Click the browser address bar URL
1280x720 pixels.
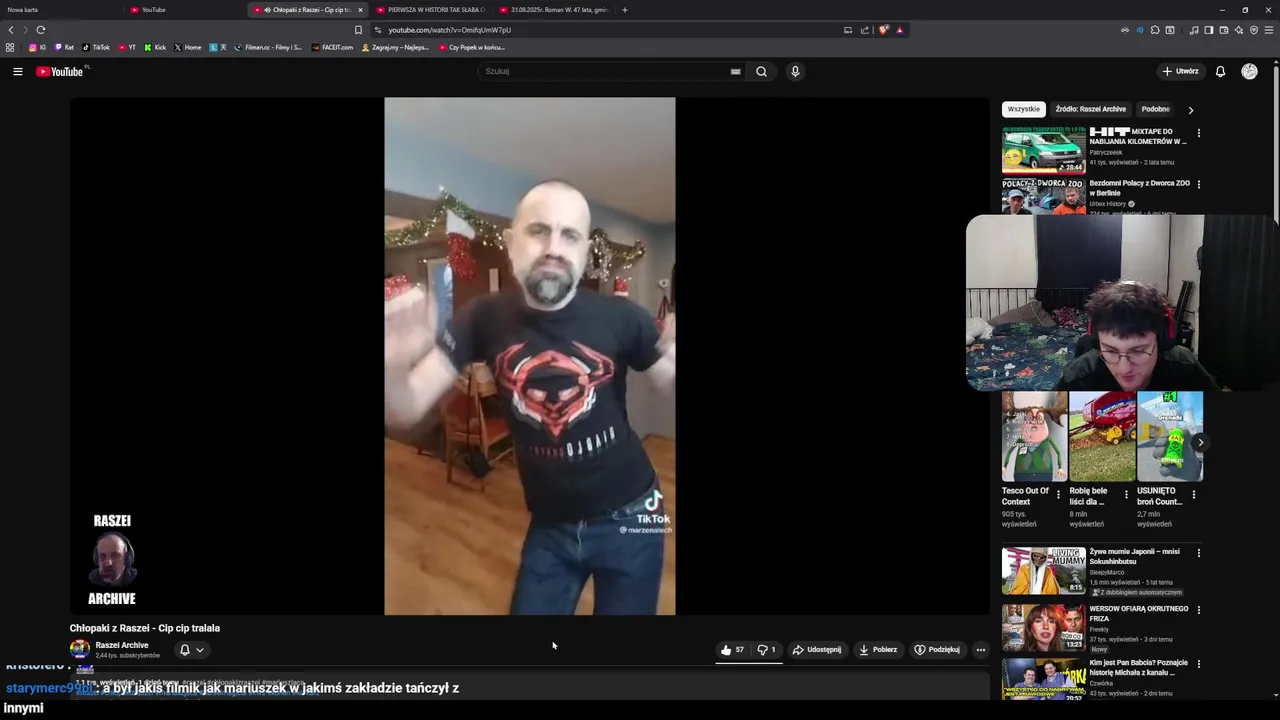point(449,30)
